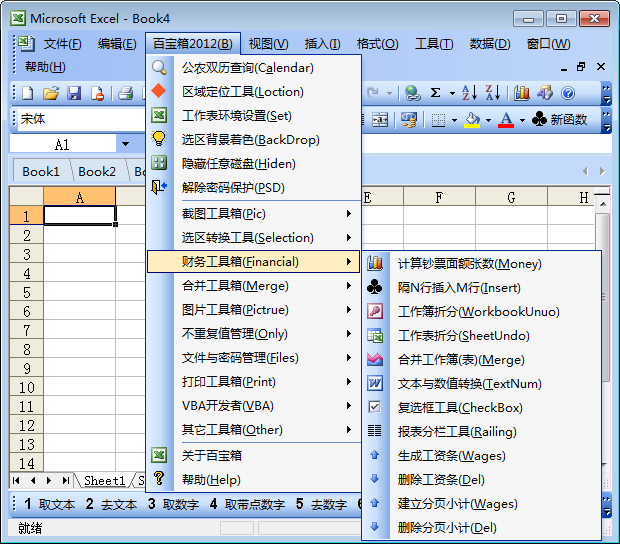Click 隔N行插入M行(Insert) submenu item
The height and width of the screenshot is (544, 620).
pos(482,288)
